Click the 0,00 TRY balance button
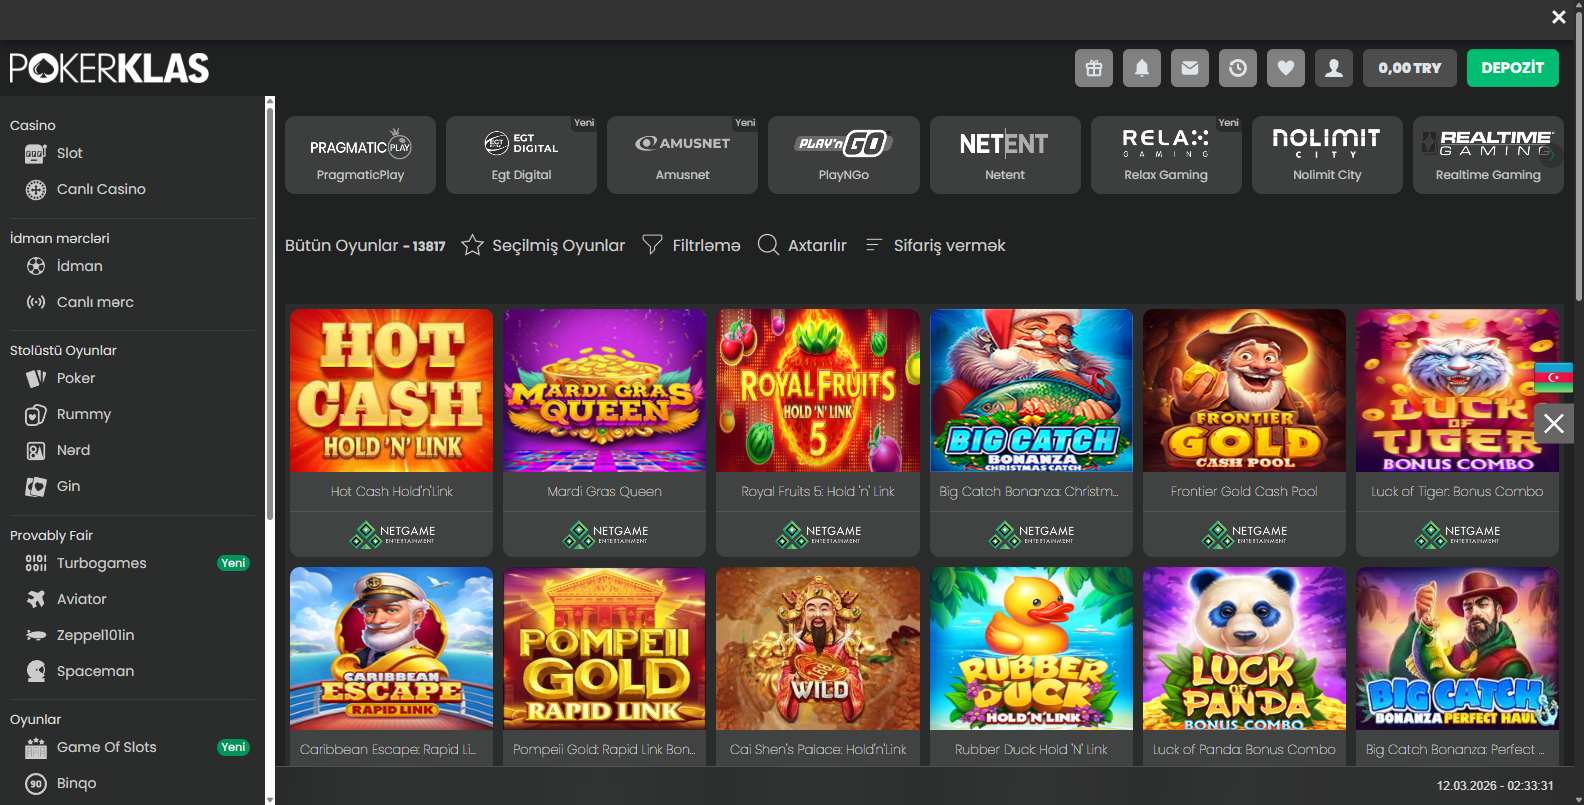The height and width of the screenshot is (805, 1584). tap(1410, 68)
